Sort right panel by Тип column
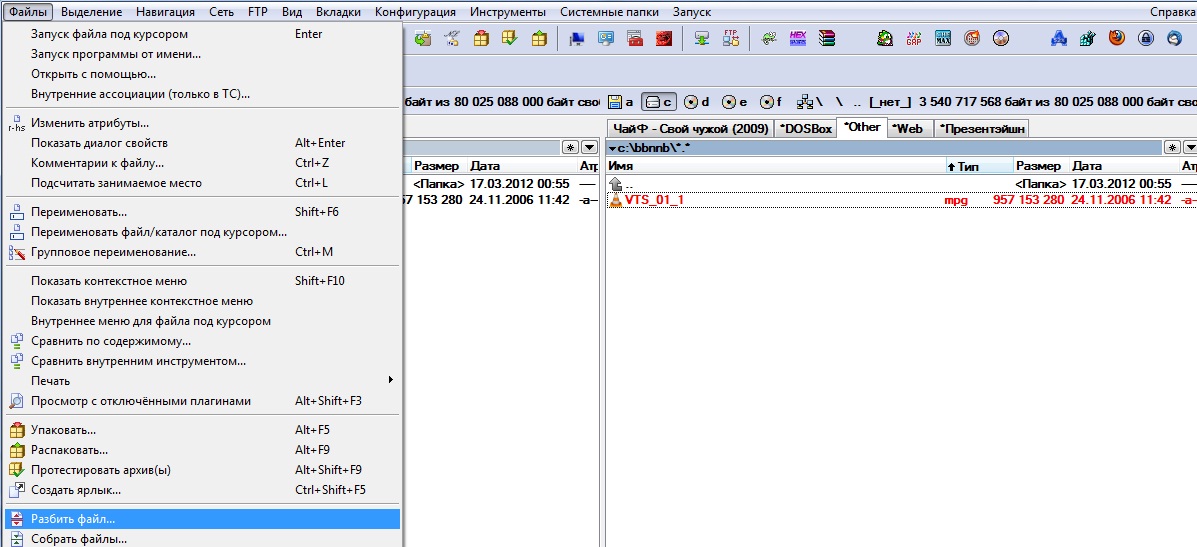The height and width of the screenshot is (547, 1197). pyautogui.click(x=979, y=166)
